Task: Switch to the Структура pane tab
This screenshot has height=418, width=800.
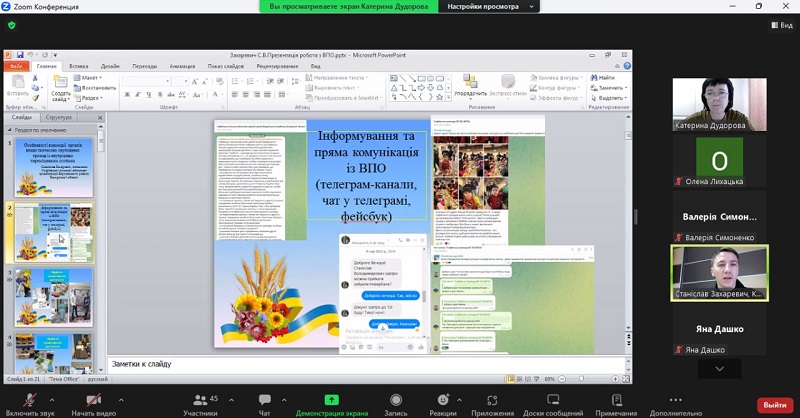Action: [59, 117]
